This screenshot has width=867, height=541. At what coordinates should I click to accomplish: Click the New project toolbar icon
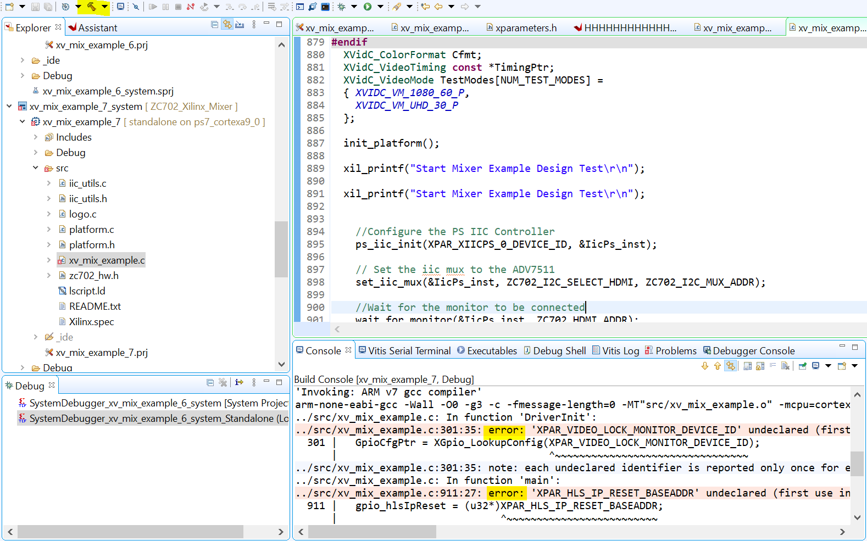pos(9,7)
